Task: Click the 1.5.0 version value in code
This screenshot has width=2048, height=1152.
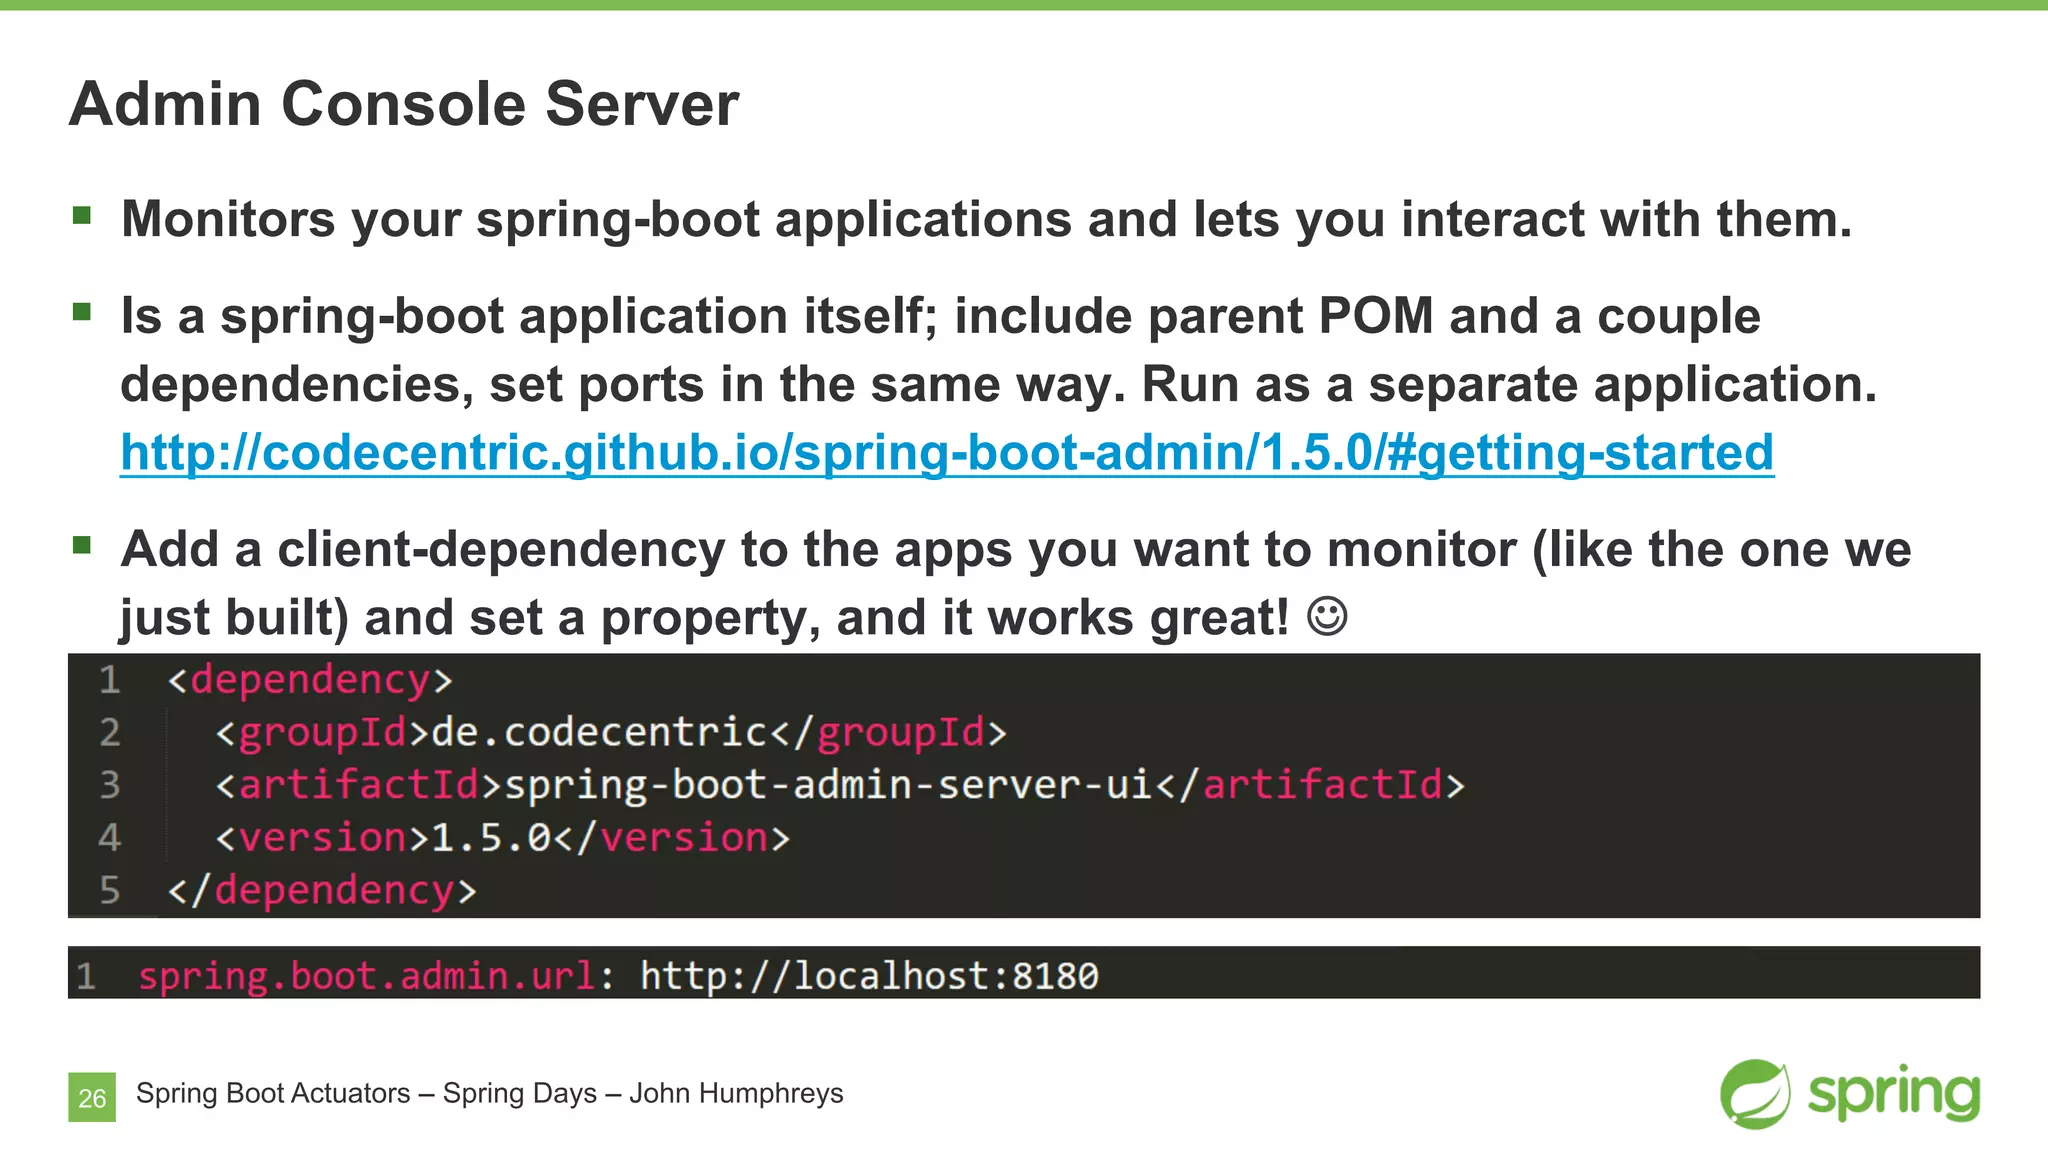Action: (490, 837)
